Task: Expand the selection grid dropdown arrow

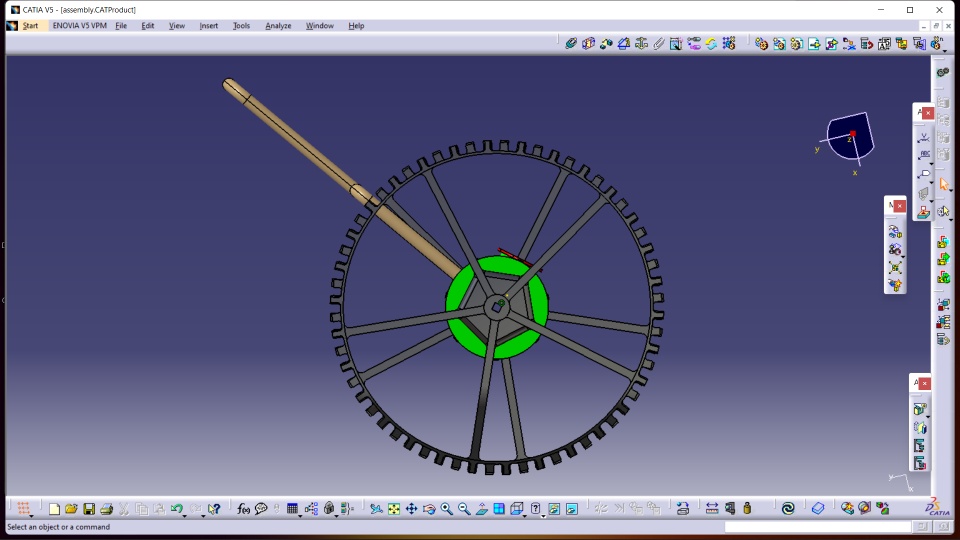Action: click(x=31, y=516)
